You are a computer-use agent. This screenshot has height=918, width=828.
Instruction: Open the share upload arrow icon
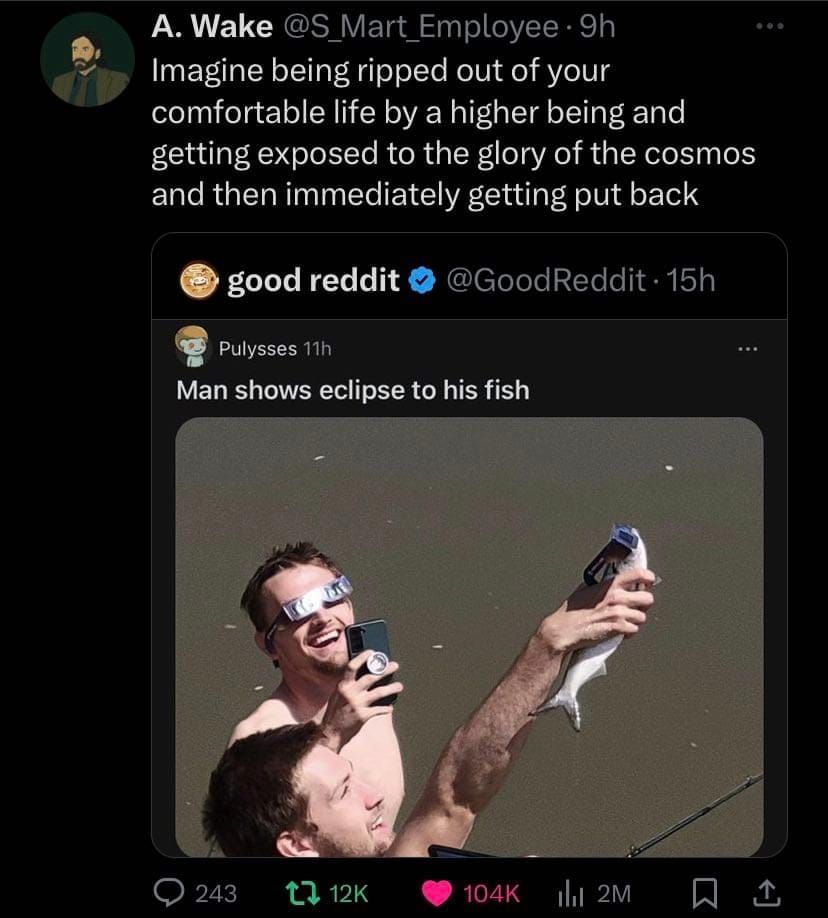pyautogui.click(x=768, y=893)
